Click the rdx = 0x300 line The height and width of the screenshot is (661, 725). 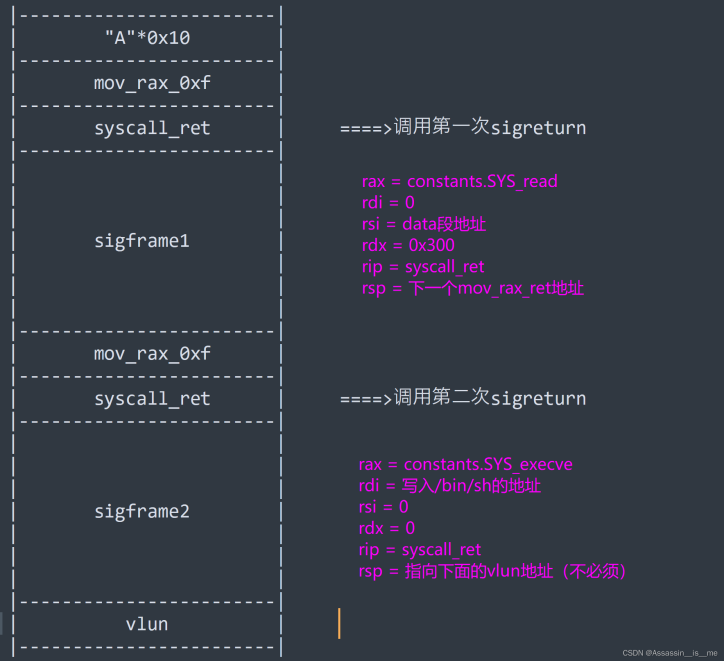click(409, 245)
